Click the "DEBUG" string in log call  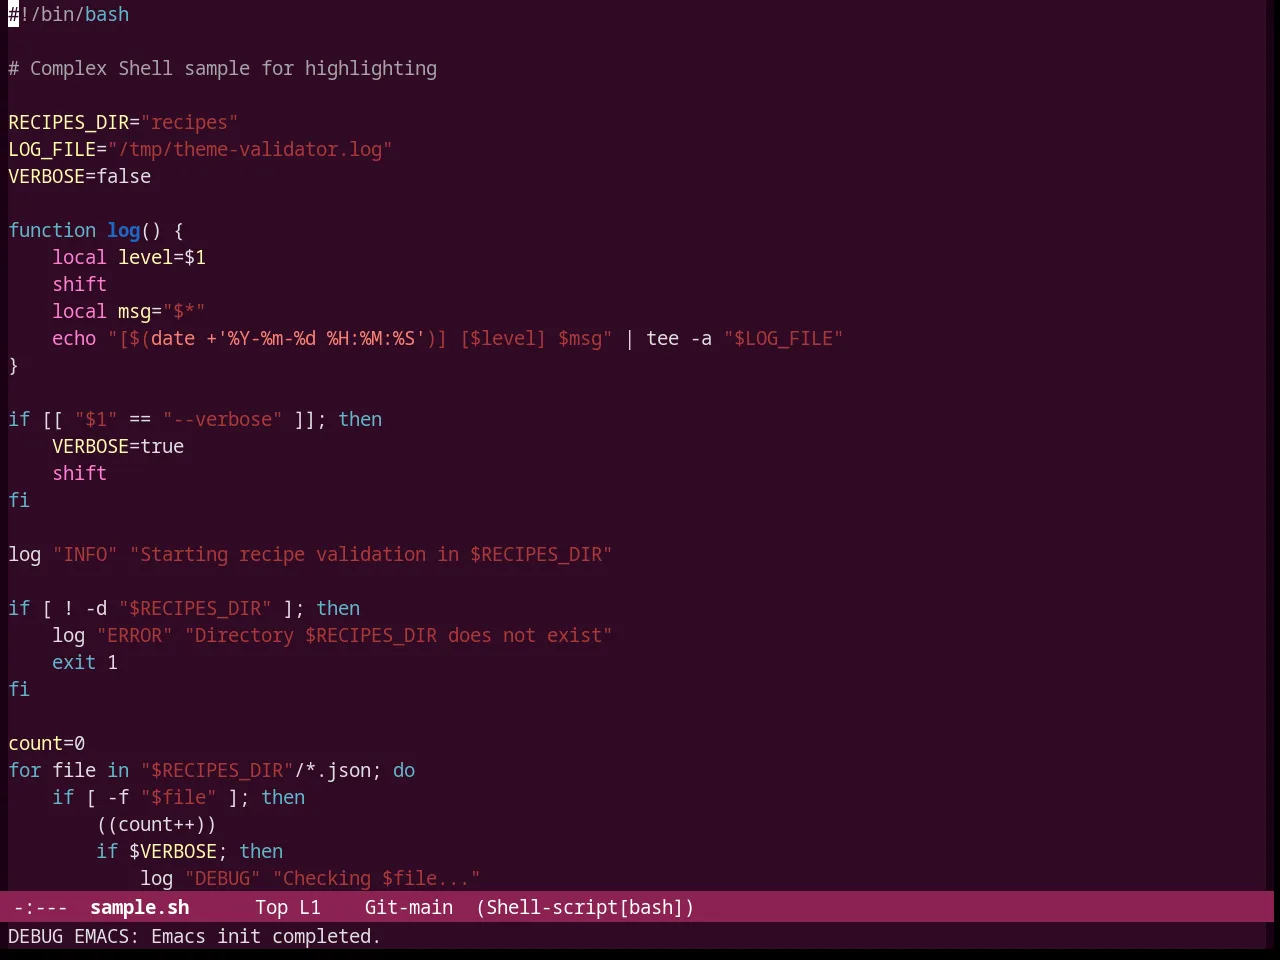coord(222,878)
